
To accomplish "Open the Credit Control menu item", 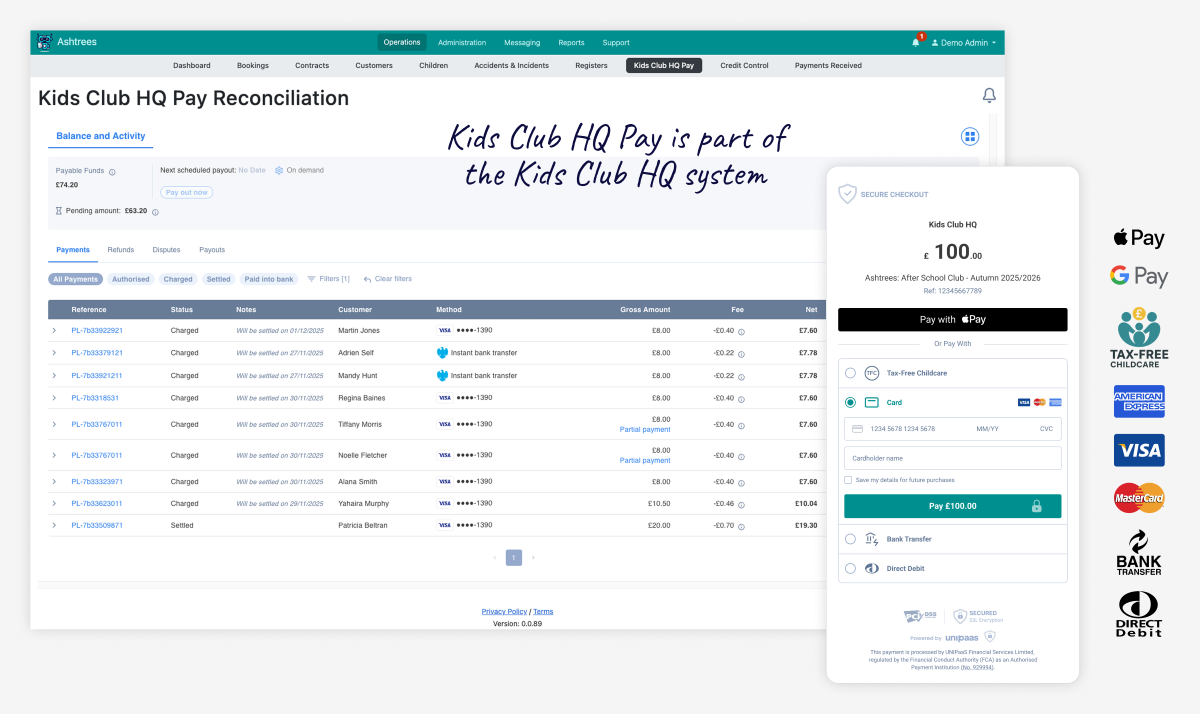I will (x=744, y=66).
